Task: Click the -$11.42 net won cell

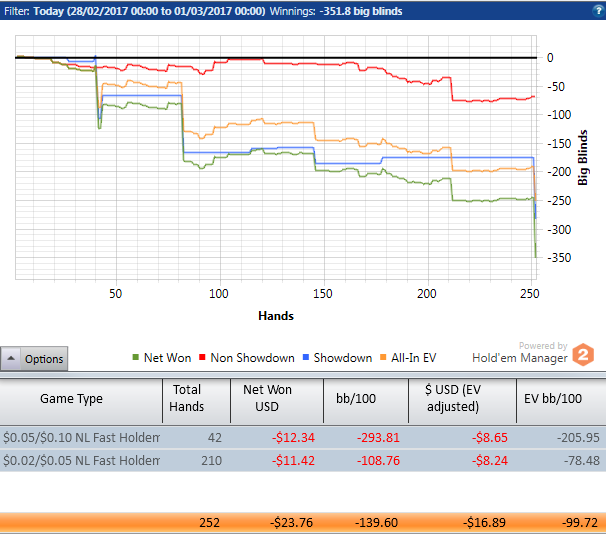Action: point(293,461)
